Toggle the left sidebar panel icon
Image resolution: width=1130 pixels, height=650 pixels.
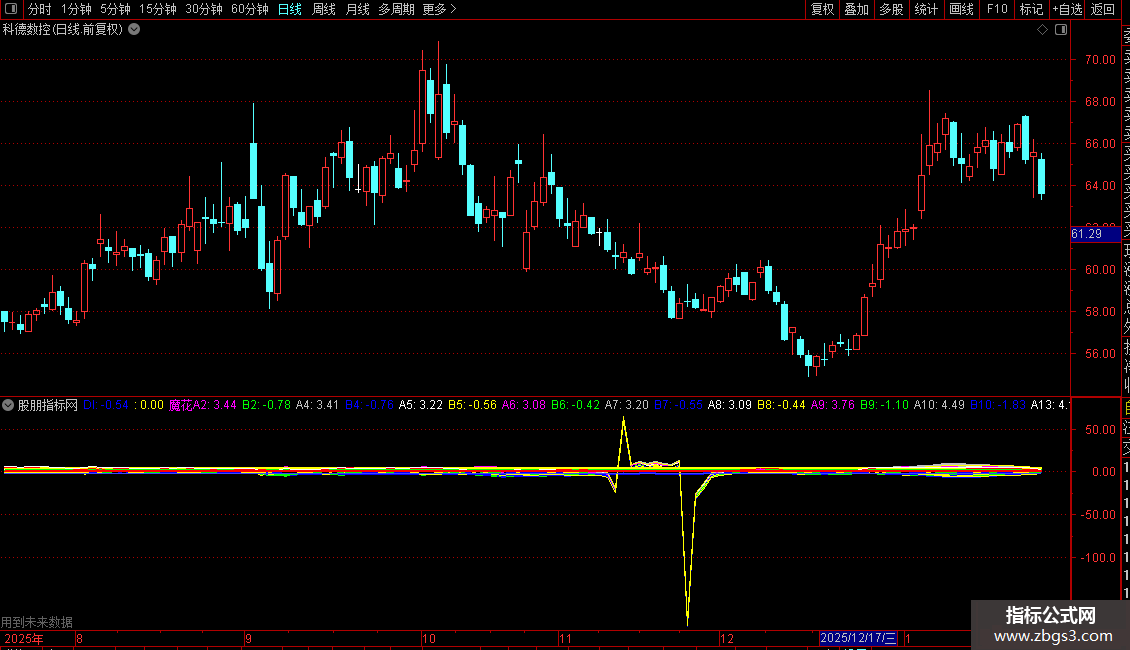(11, 9)
